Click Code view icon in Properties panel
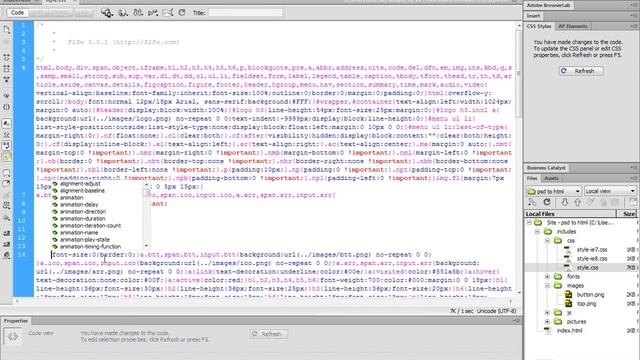The image size is (640, 360). pos(13,336)
